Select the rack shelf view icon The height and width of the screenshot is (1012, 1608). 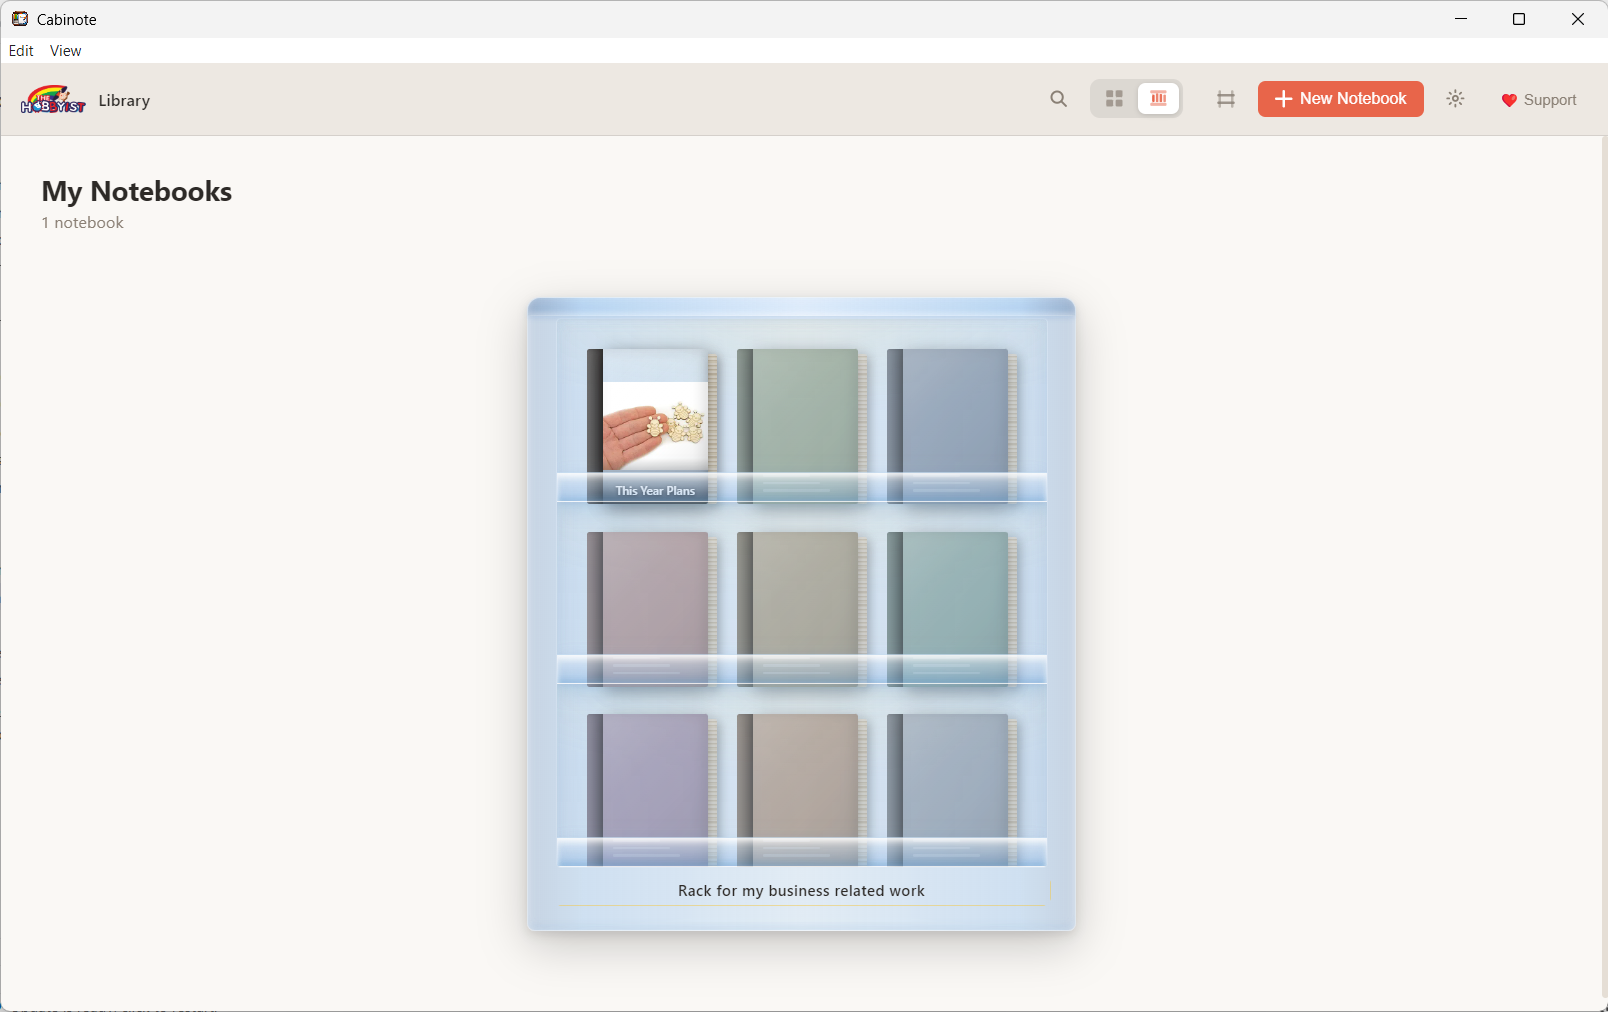click(1158, 98)
